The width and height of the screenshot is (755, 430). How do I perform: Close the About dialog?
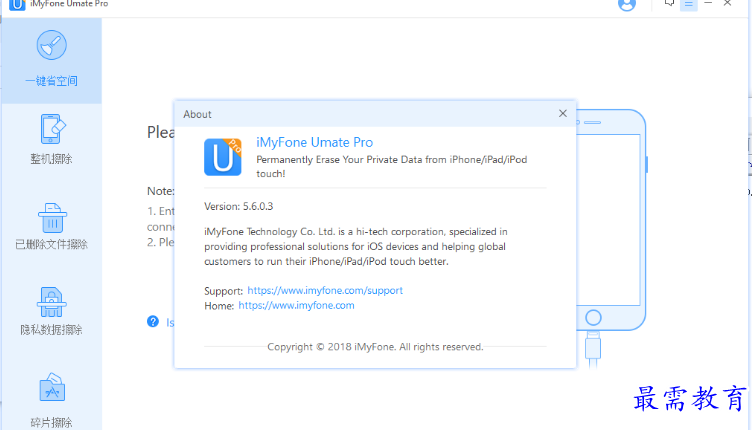point(562,114)
